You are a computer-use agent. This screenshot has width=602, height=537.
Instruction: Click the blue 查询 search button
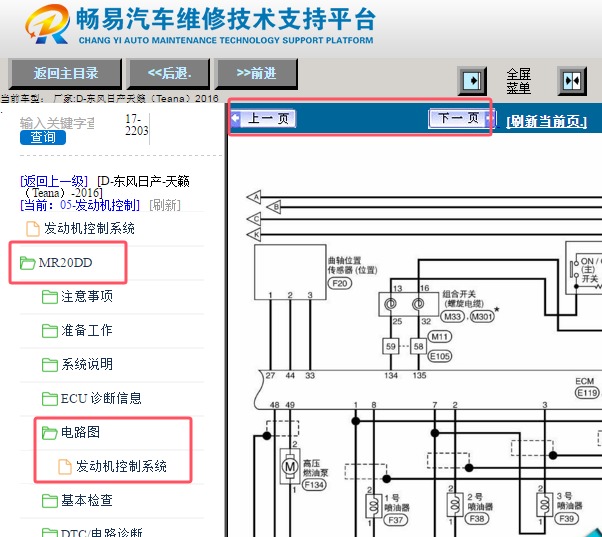43,137
